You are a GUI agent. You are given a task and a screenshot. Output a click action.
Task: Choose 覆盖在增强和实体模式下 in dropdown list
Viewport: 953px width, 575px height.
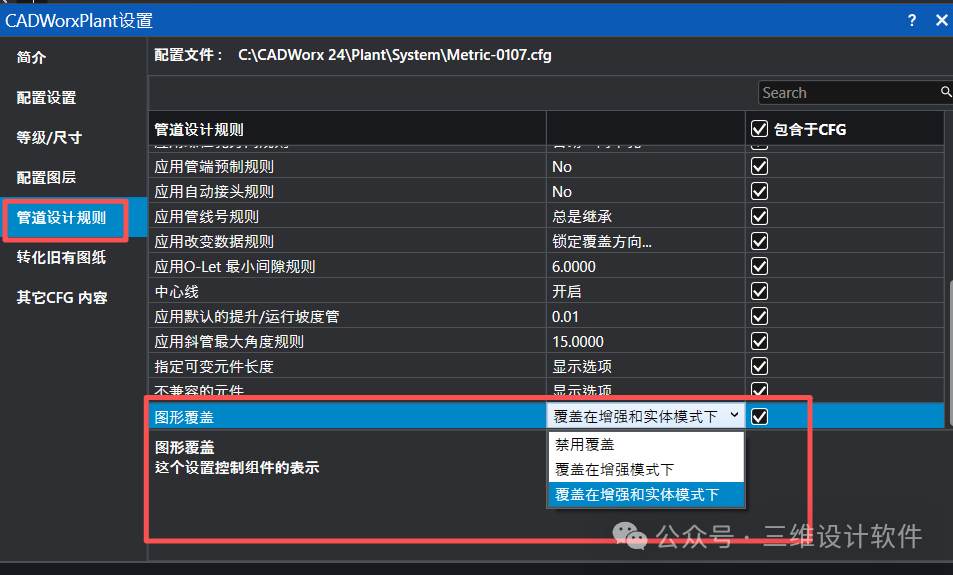tap(645, 495)
